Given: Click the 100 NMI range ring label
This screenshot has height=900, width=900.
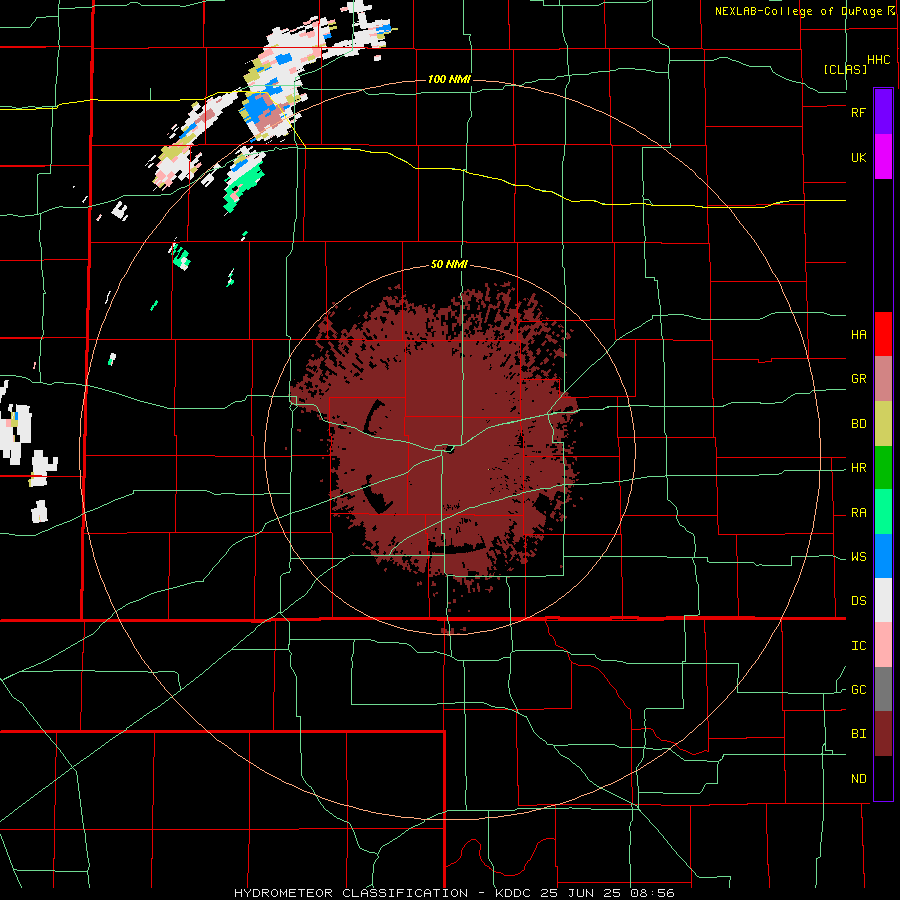Looking at the screenshot, I should (449, 79).
